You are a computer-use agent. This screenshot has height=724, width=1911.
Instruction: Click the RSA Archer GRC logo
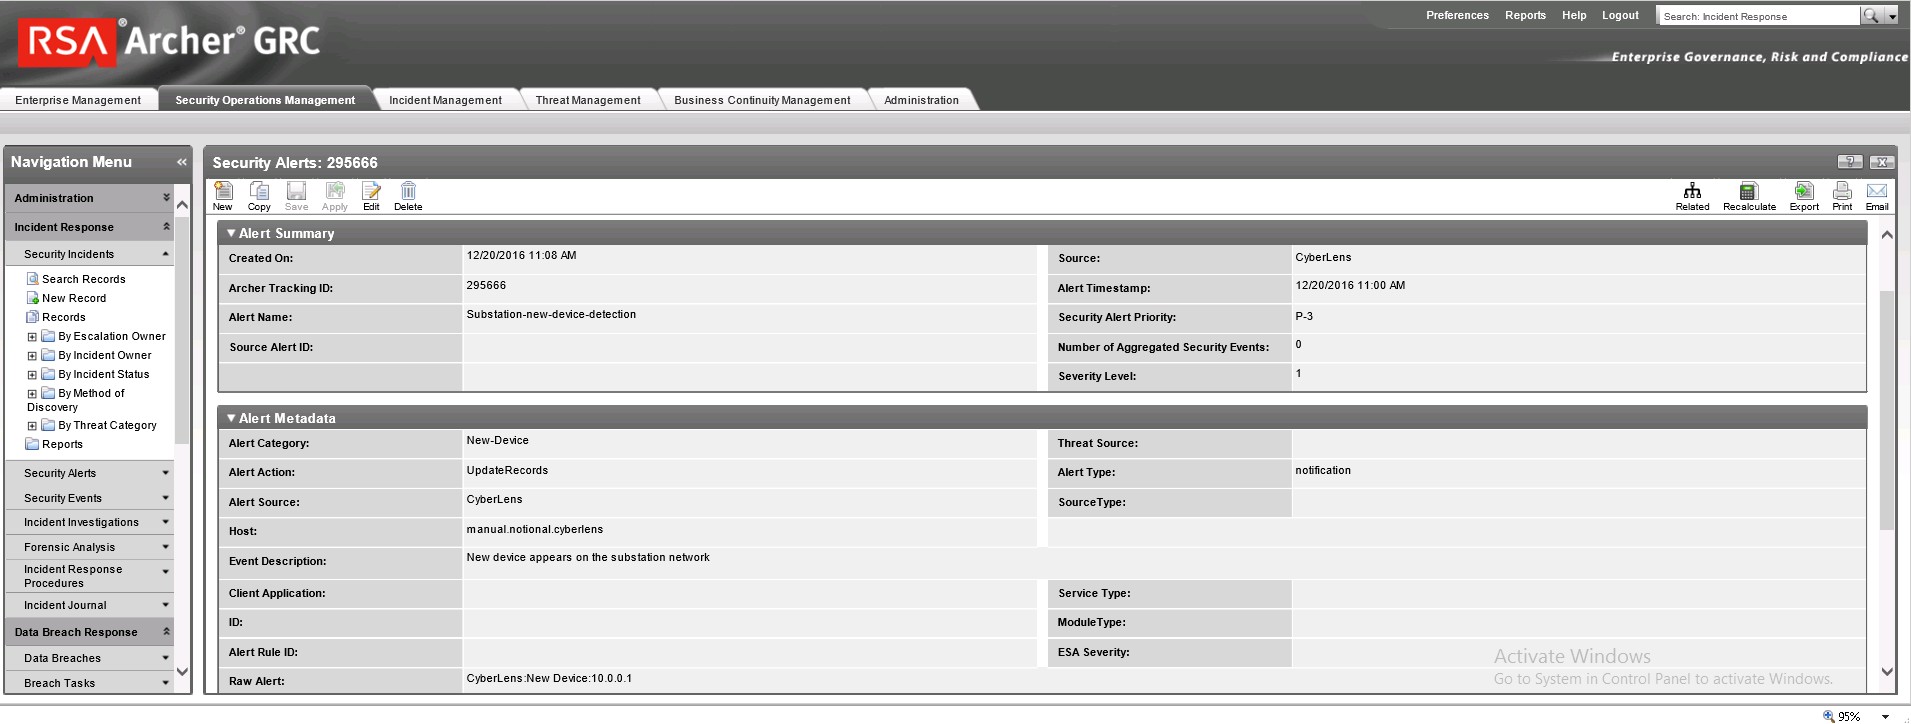coord(169,42)
